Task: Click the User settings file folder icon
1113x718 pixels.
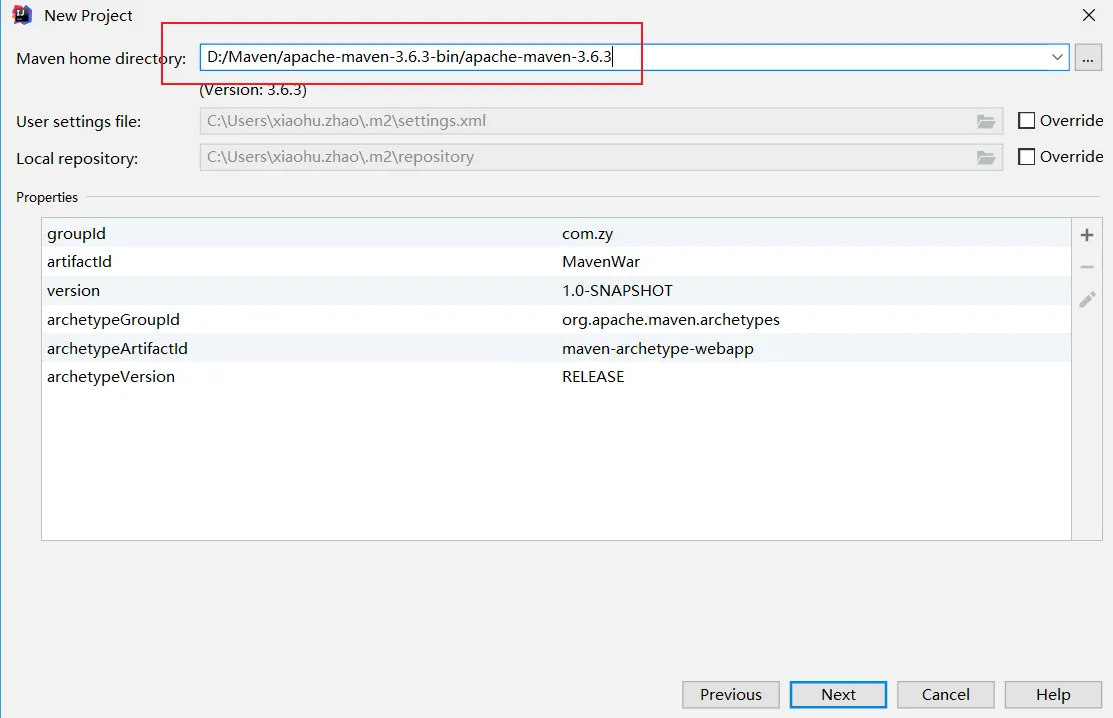Action: (986, 122)
